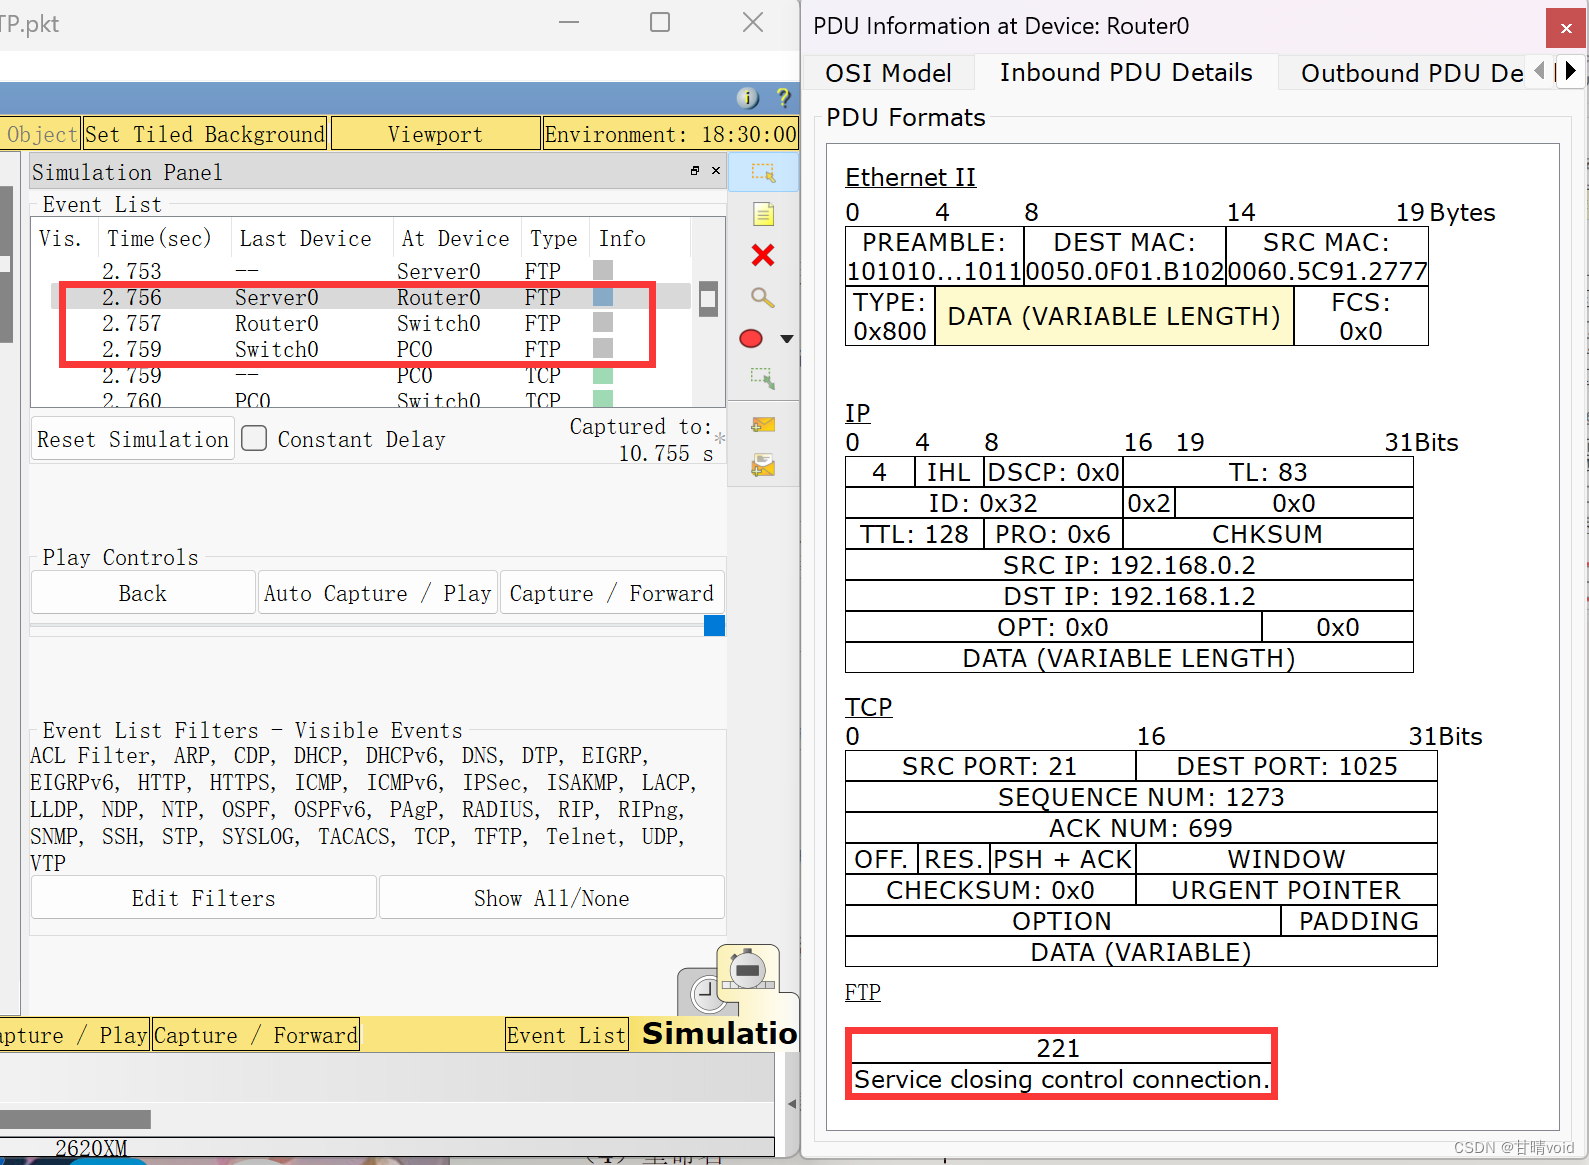Choose the red X Delete tool
Viewport: 1589px width, 1165px height.
(x=763, y=255)
